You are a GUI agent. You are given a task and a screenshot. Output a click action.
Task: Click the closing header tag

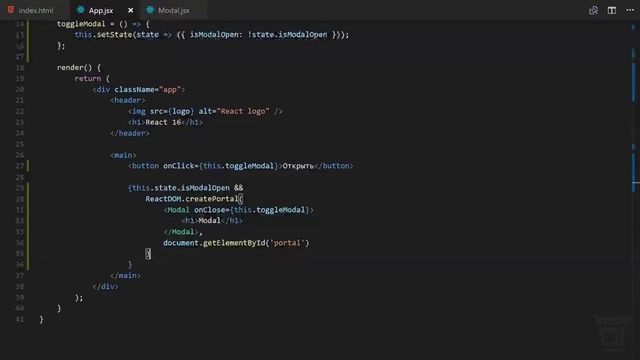tap(130, 133)
